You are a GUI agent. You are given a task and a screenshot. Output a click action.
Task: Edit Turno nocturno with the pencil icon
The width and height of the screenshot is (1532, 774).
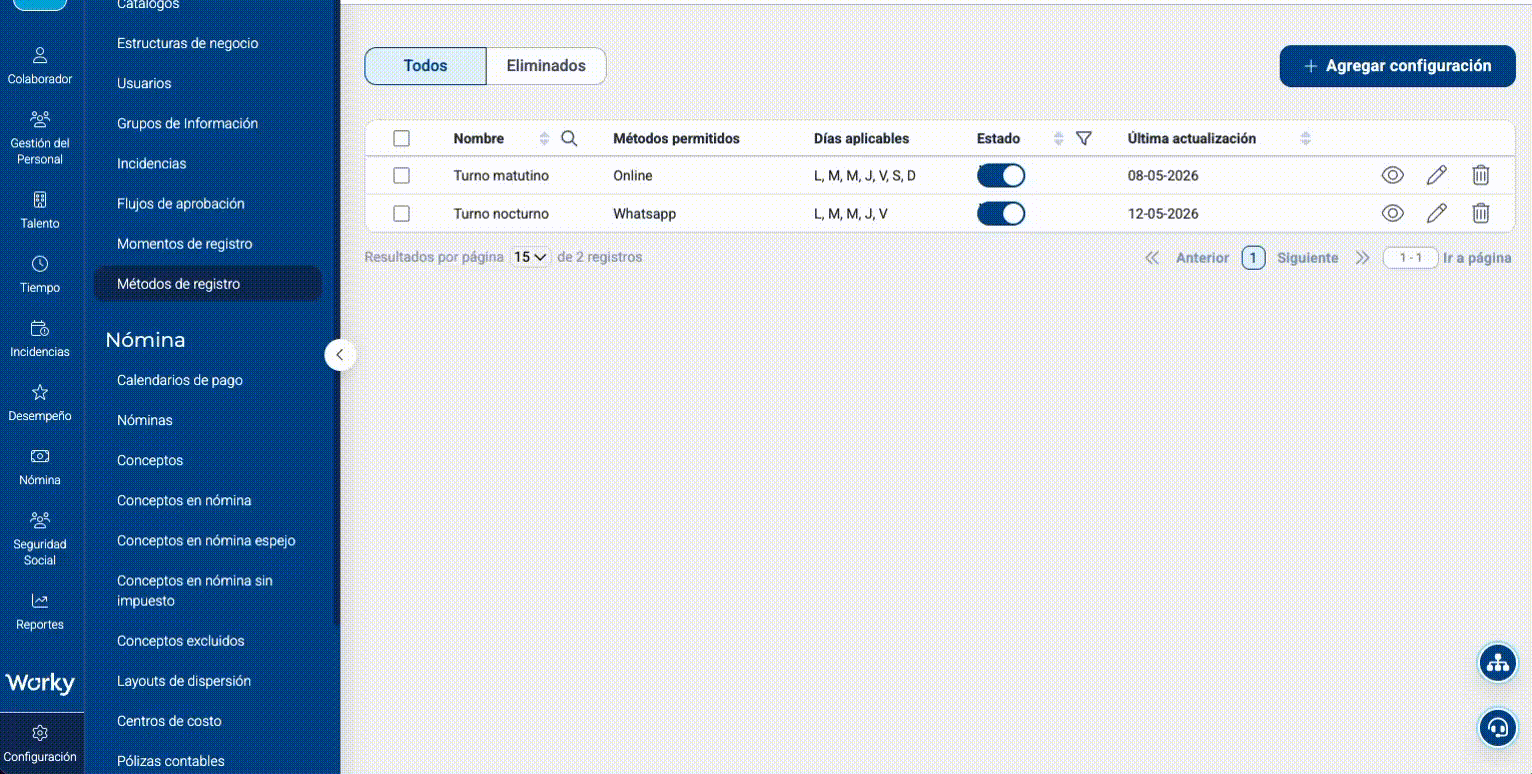[1437, 213]
